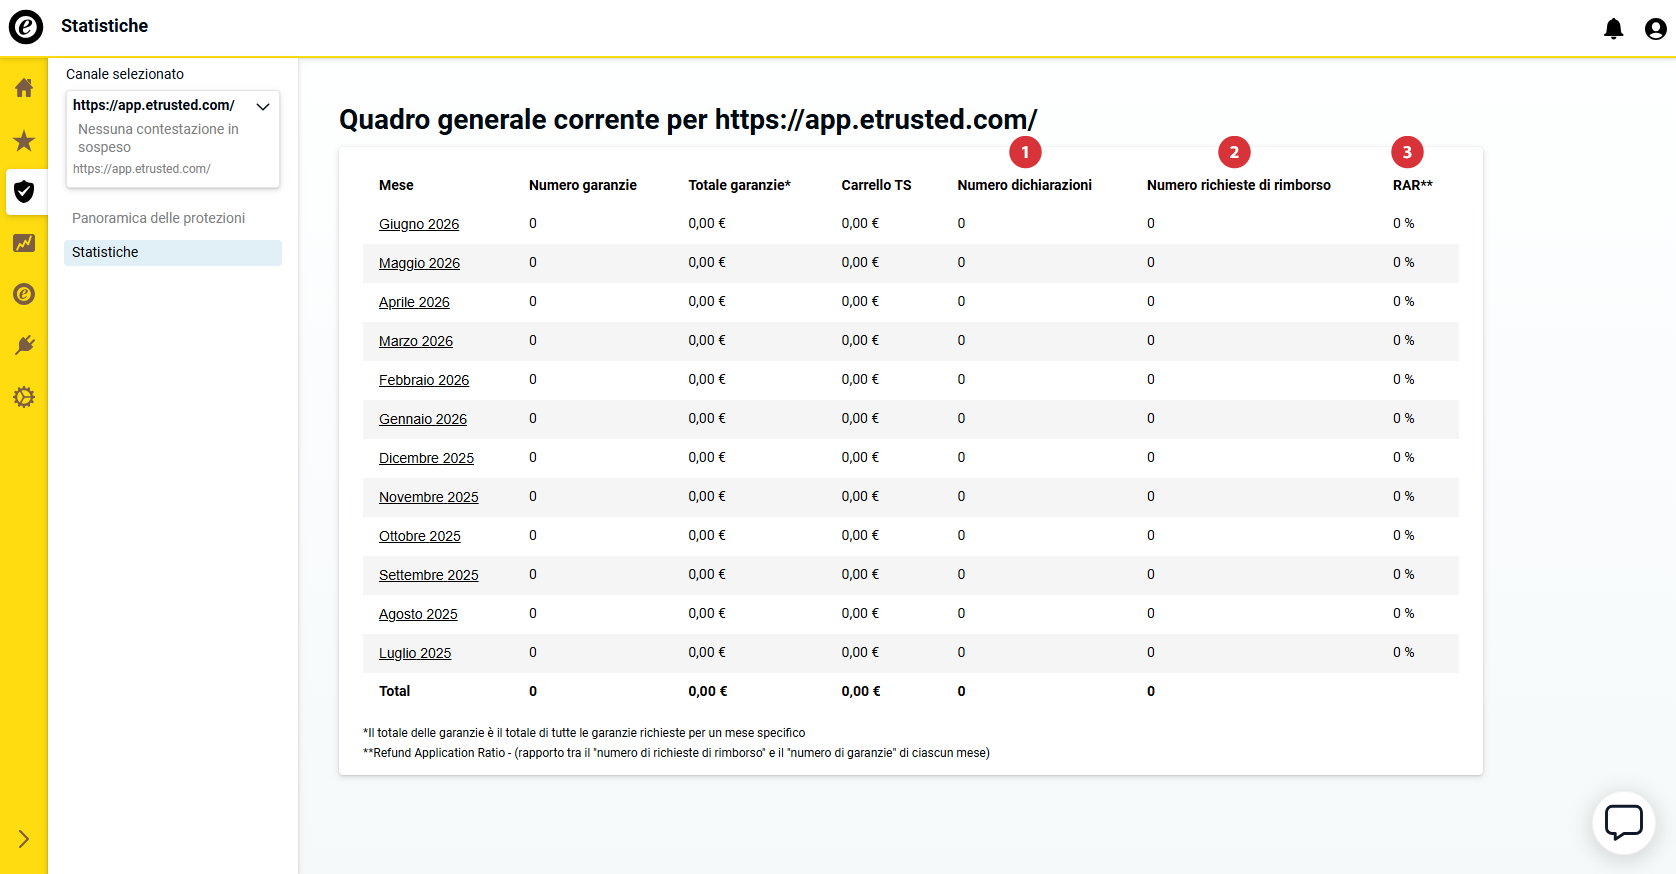Click the Quadro generale corrente heading
Viewport: 1676px width, 874px height.
pyautogui.click(x=688, y=120)
